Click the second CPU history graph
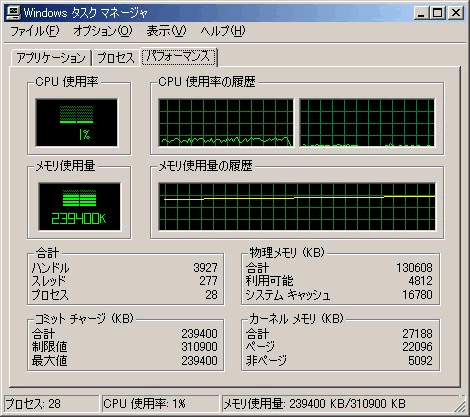 pos(367,122)
